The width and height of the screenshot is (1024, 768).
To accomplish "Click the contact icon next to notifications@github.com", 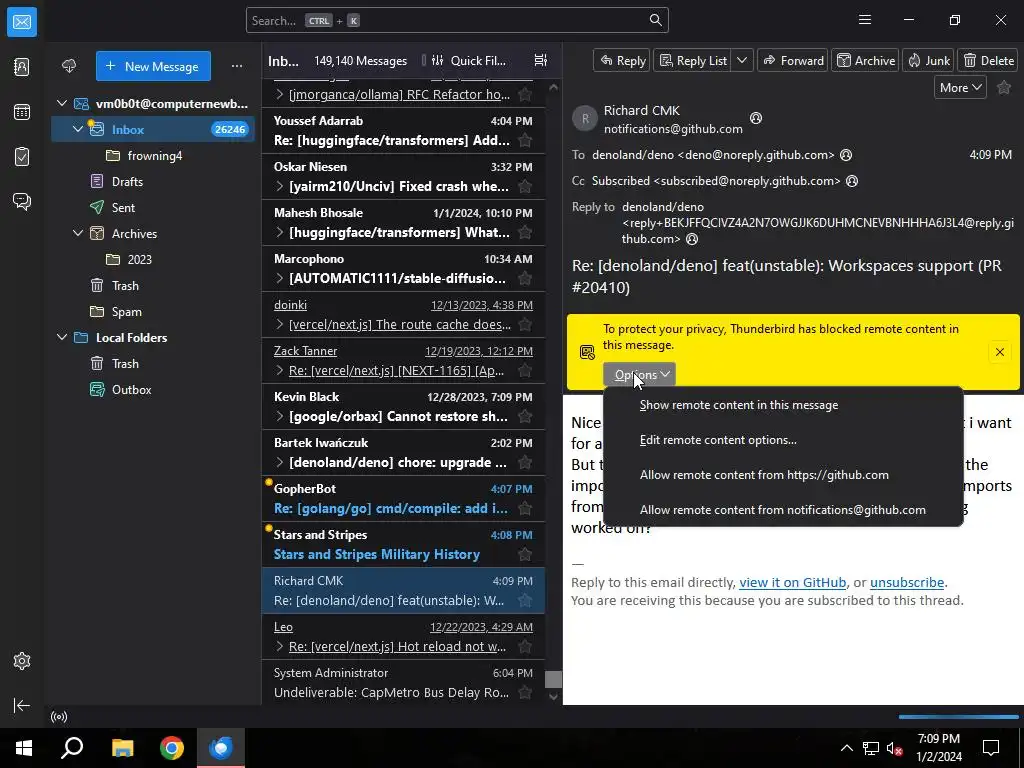I will tap(756, 118).
